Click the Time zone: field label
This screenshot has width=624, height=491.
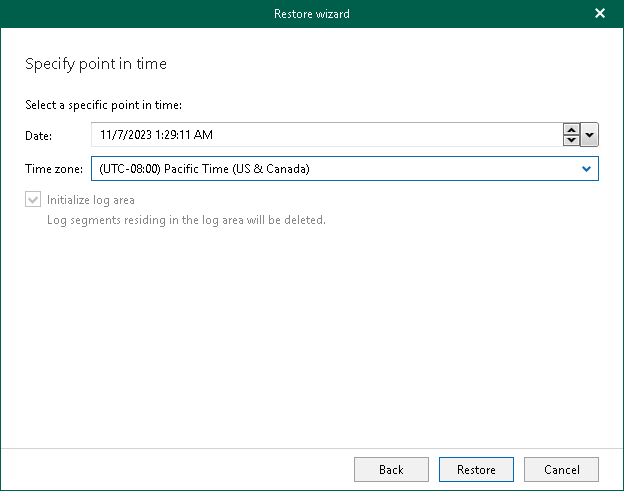click(x=54, y=169)
